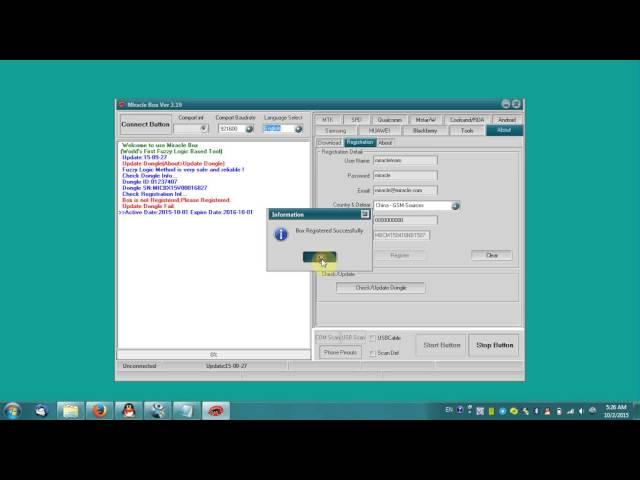Open the Language Select dropdown
The height and width of the screenshot is (480, 640).
[298, 129]
